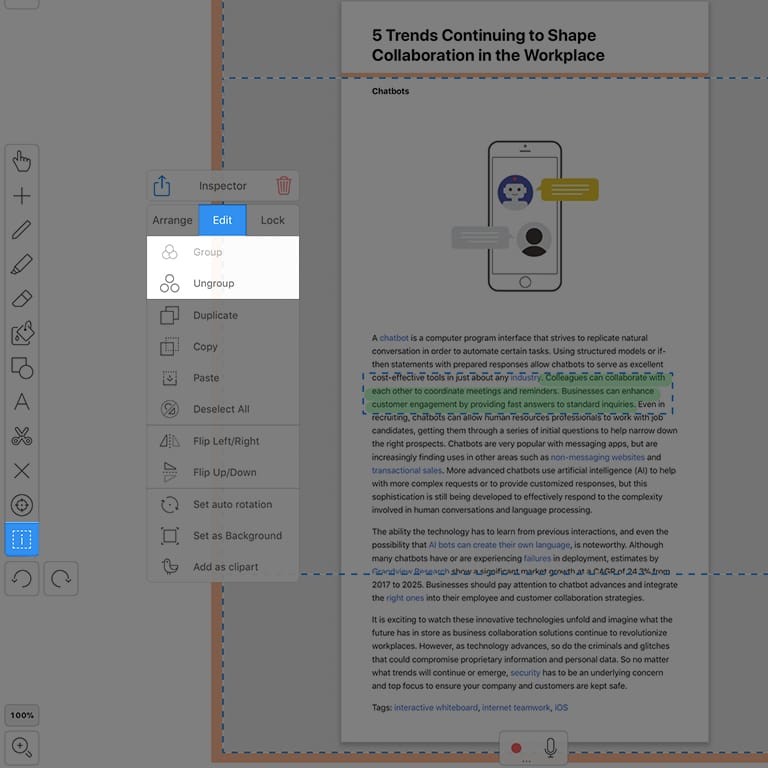
Task: Click the chatbot phone illustration
Action: pyautogui.click(x=525, y=216)
